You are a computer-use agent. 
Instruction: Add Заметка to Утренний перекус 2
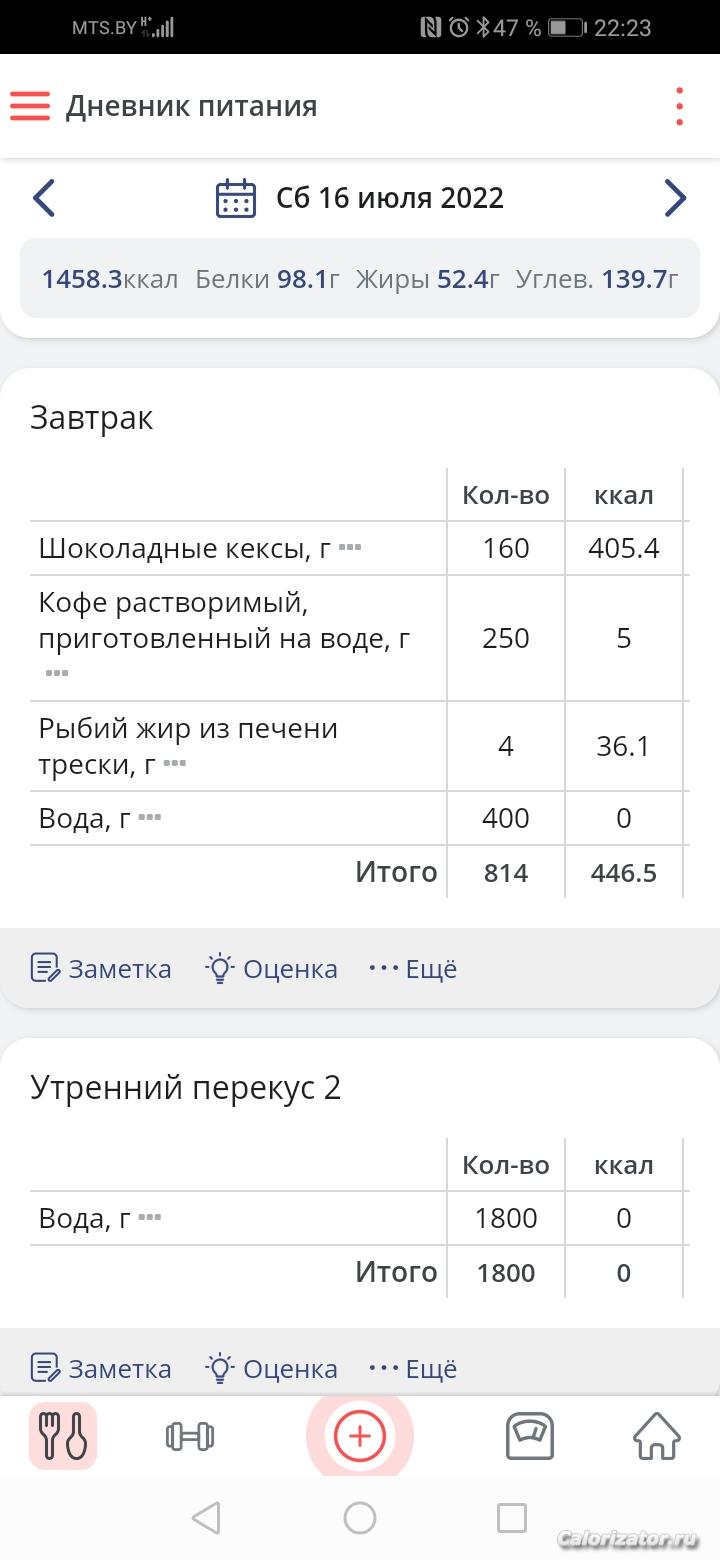(101, 1368)
